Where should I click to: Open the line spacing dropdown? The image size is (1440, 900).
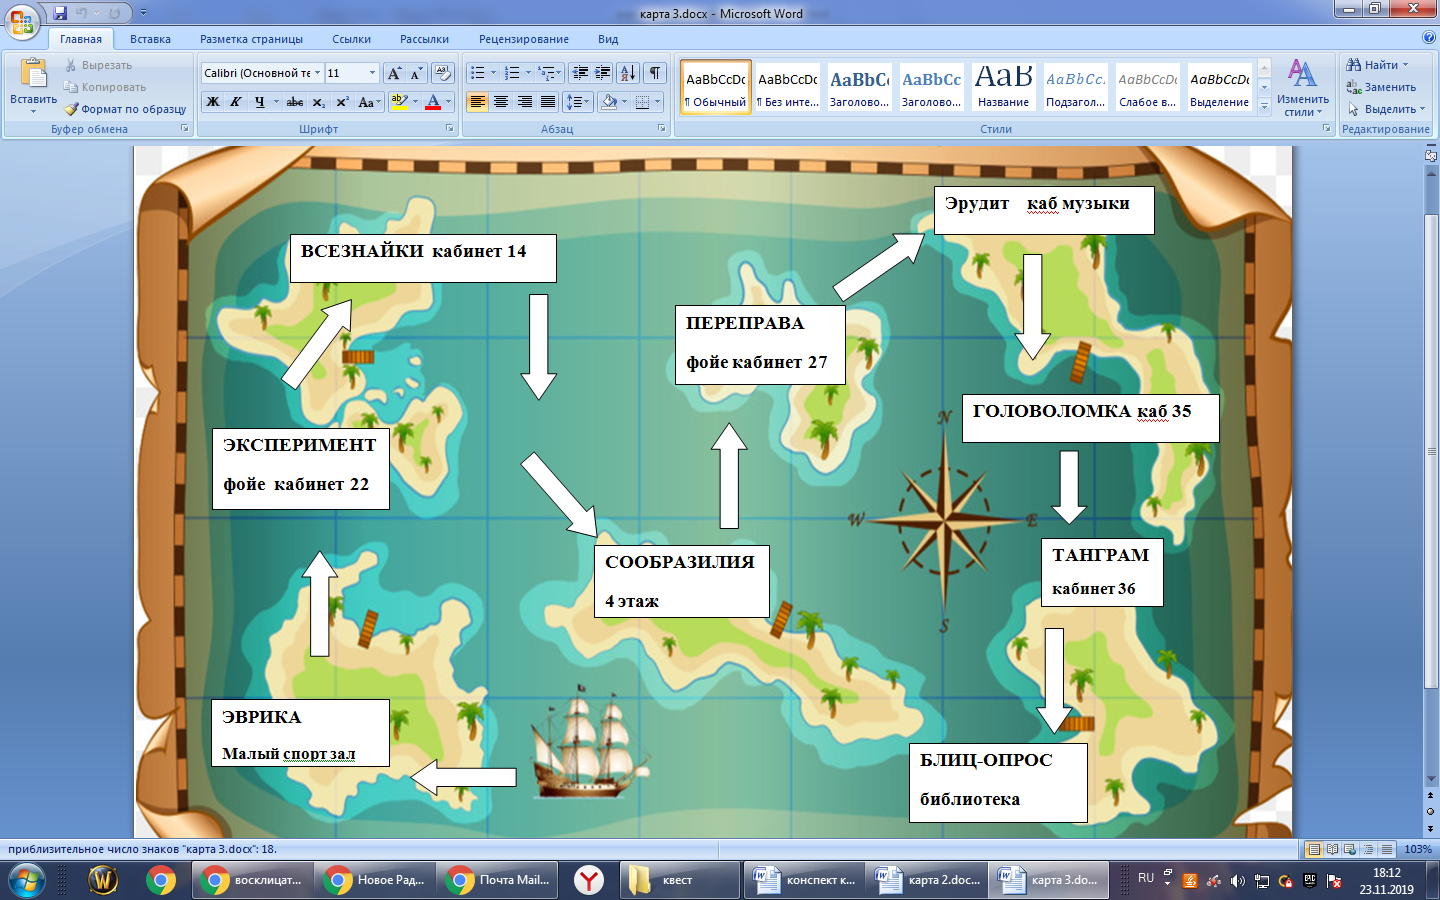click(x=578, y=102)
